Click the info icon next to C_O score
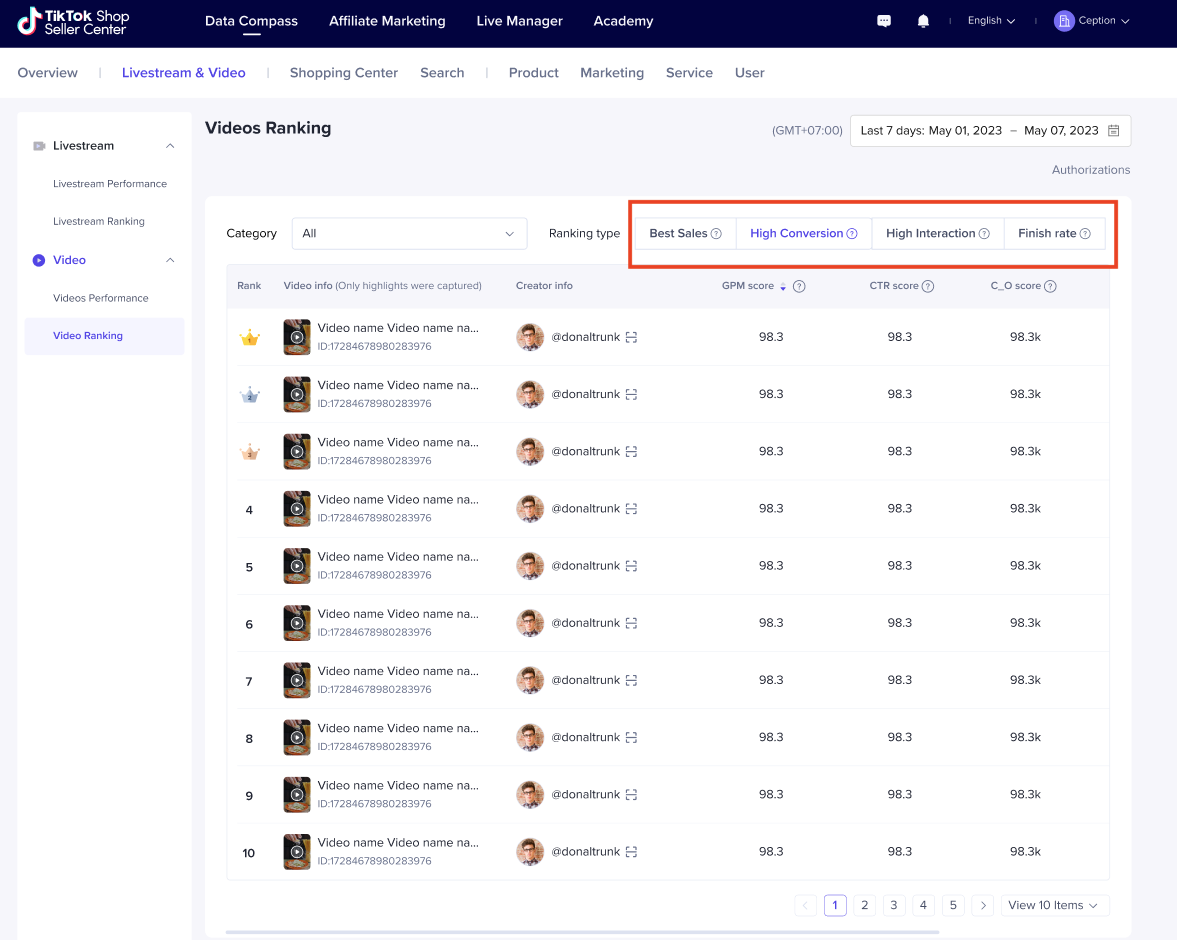The width and height of the screenshot is (1177, 940). (x=1050, y=286)
